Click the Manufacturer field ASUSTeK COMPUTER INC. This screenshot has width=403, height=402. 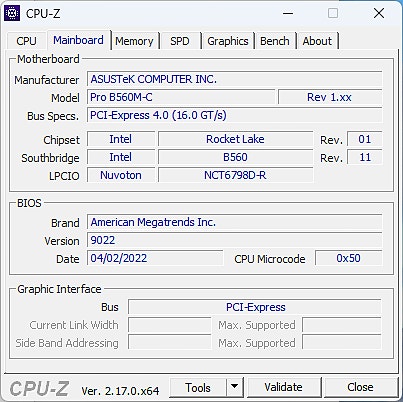pyautogui.click(x=234, y=79)
